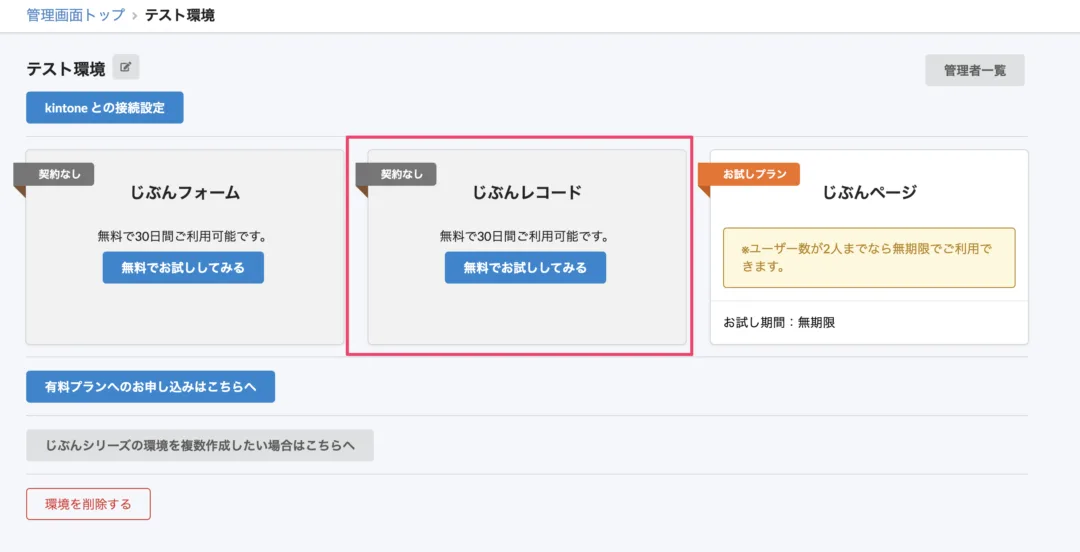
Task: Open the 管理画面トップ breadcrumb link
Action: pyautogui.click(x=76, y=15)
